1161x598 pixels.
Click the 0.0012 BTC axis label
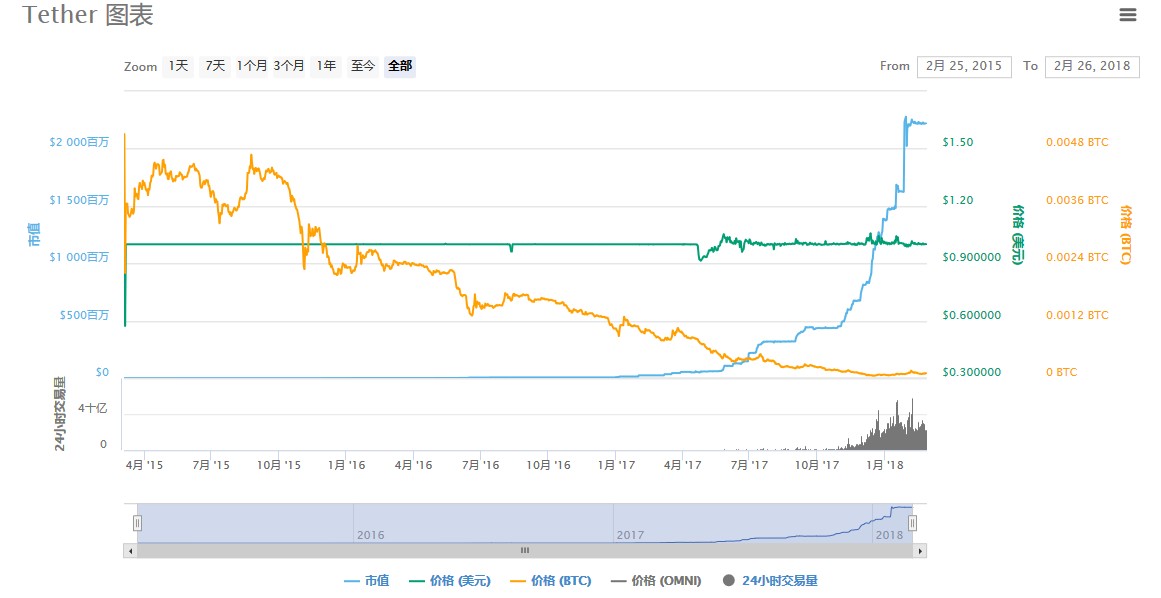[x=1077, y=315]
